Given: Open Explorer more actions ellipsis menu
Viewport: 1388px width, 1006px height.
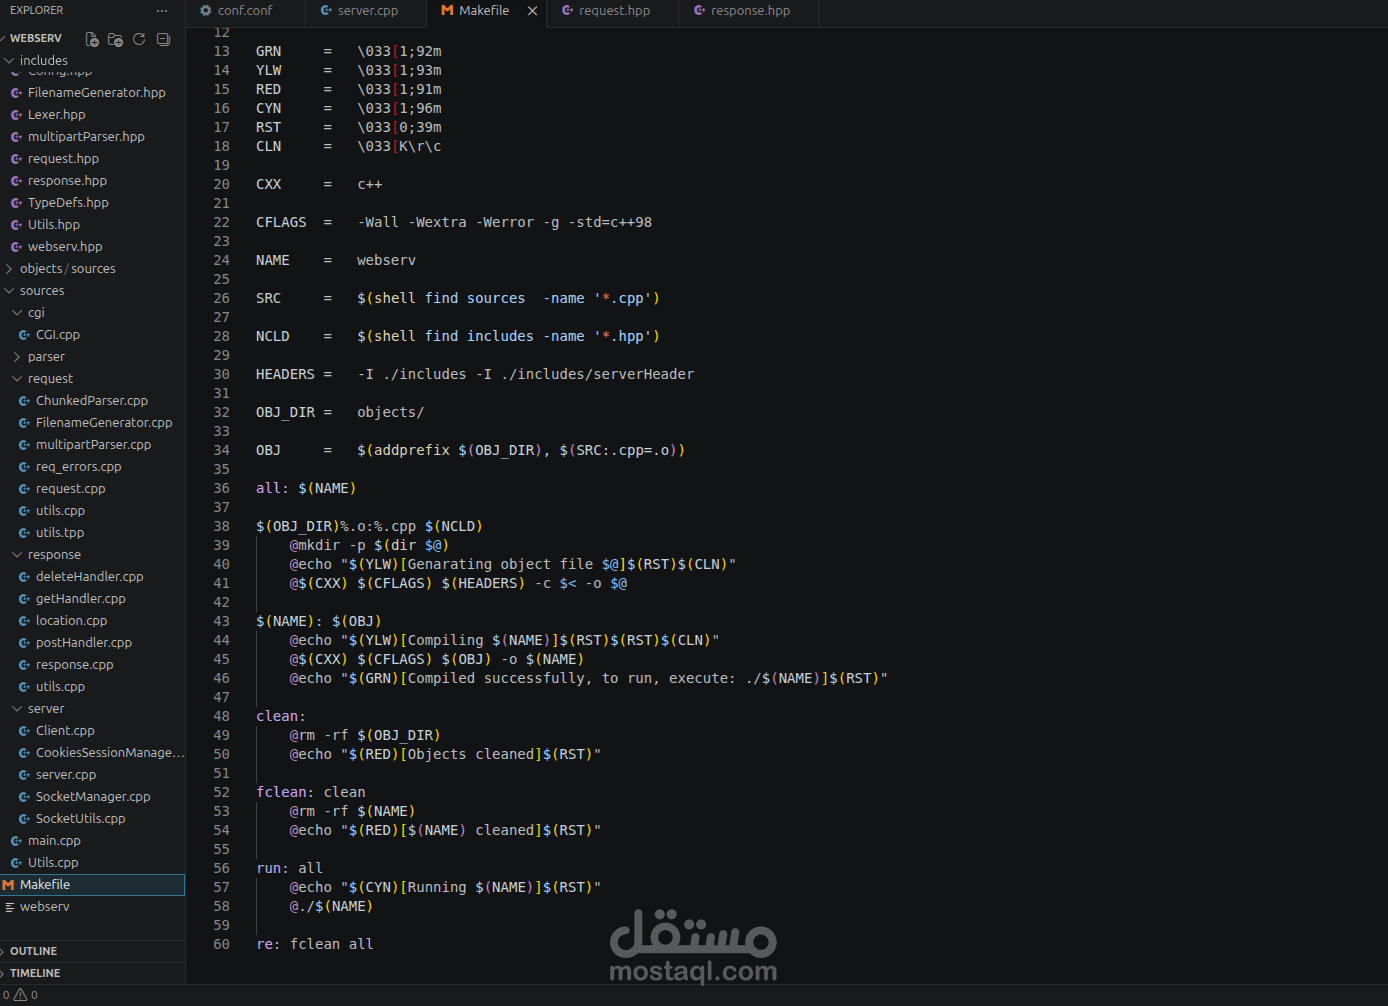Looking at the screenshot, I should pos(162,10).
